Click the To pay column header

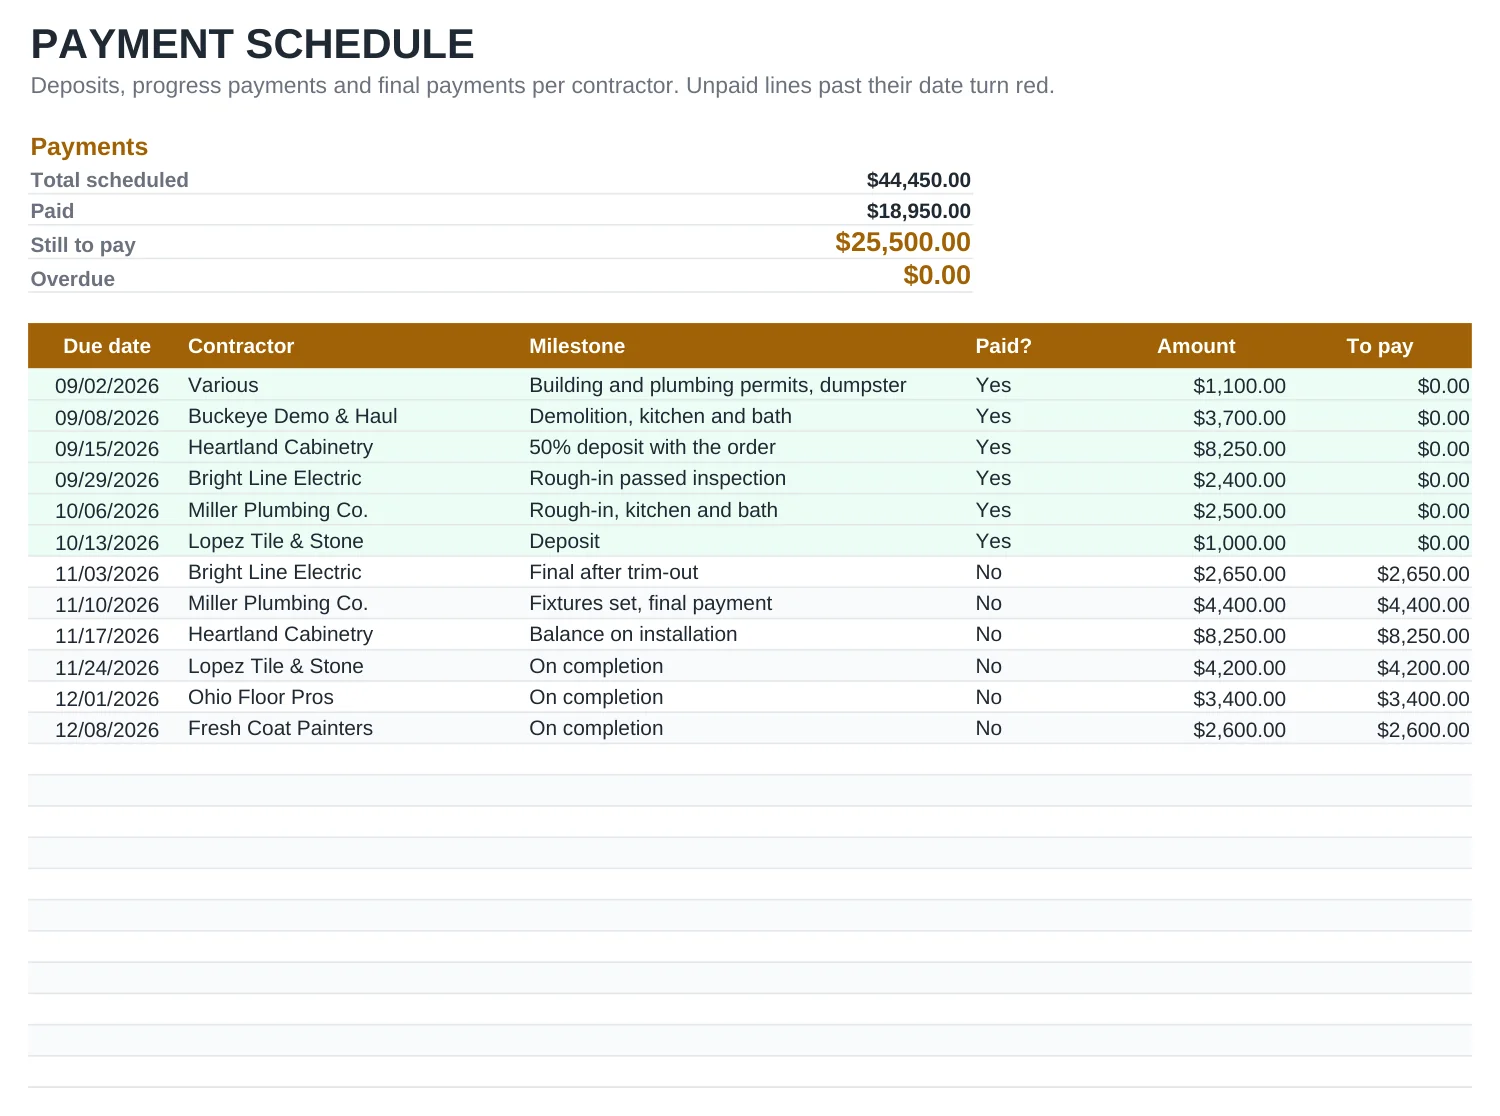[x=1379, y=346]
